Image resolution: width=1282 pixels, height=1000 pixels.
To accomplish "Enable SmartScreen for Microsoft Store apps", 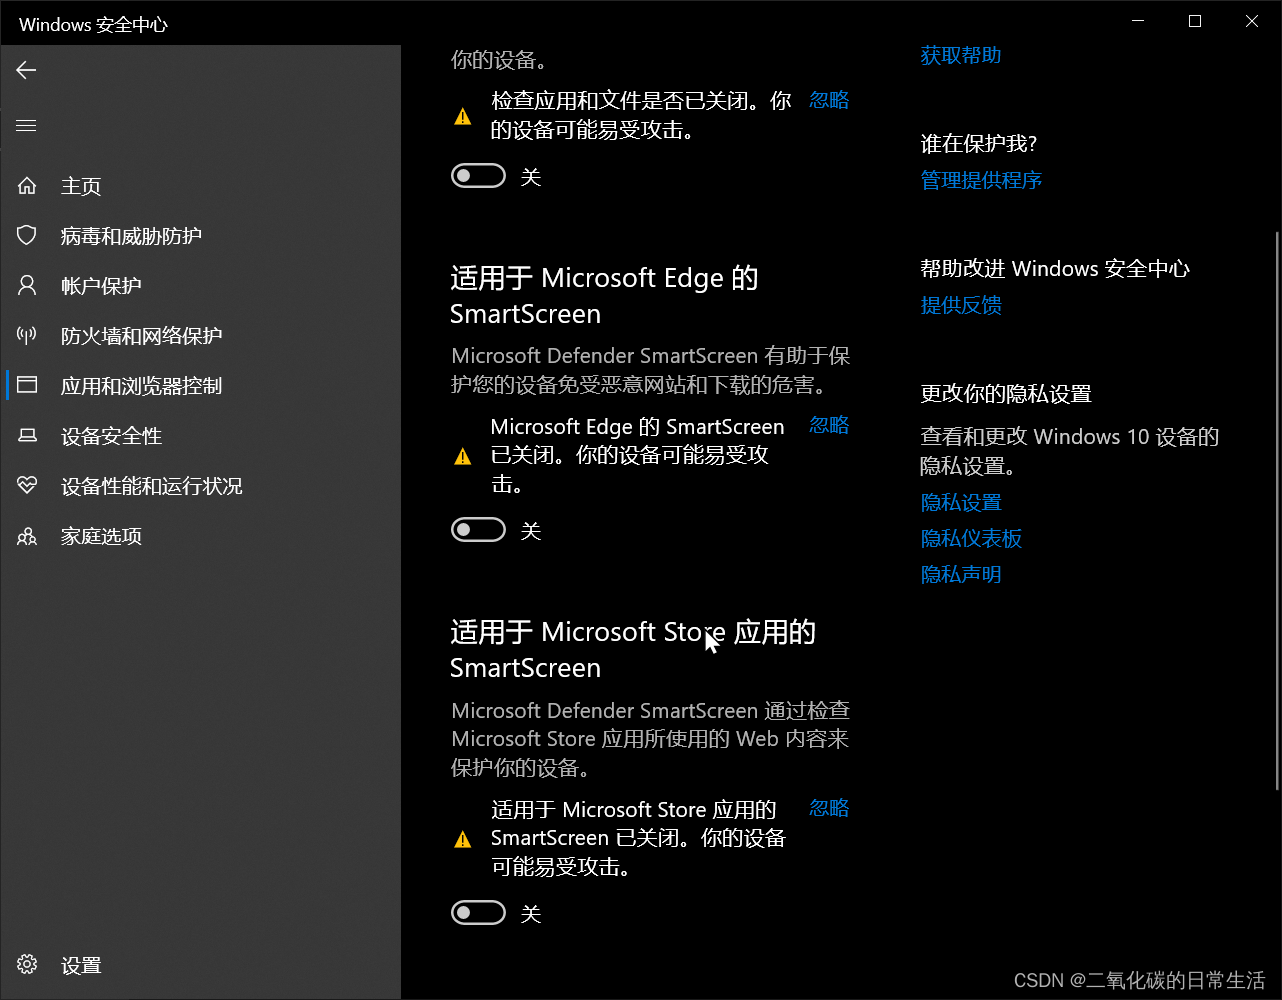I will pyautogui.click(x=478, y=912).
